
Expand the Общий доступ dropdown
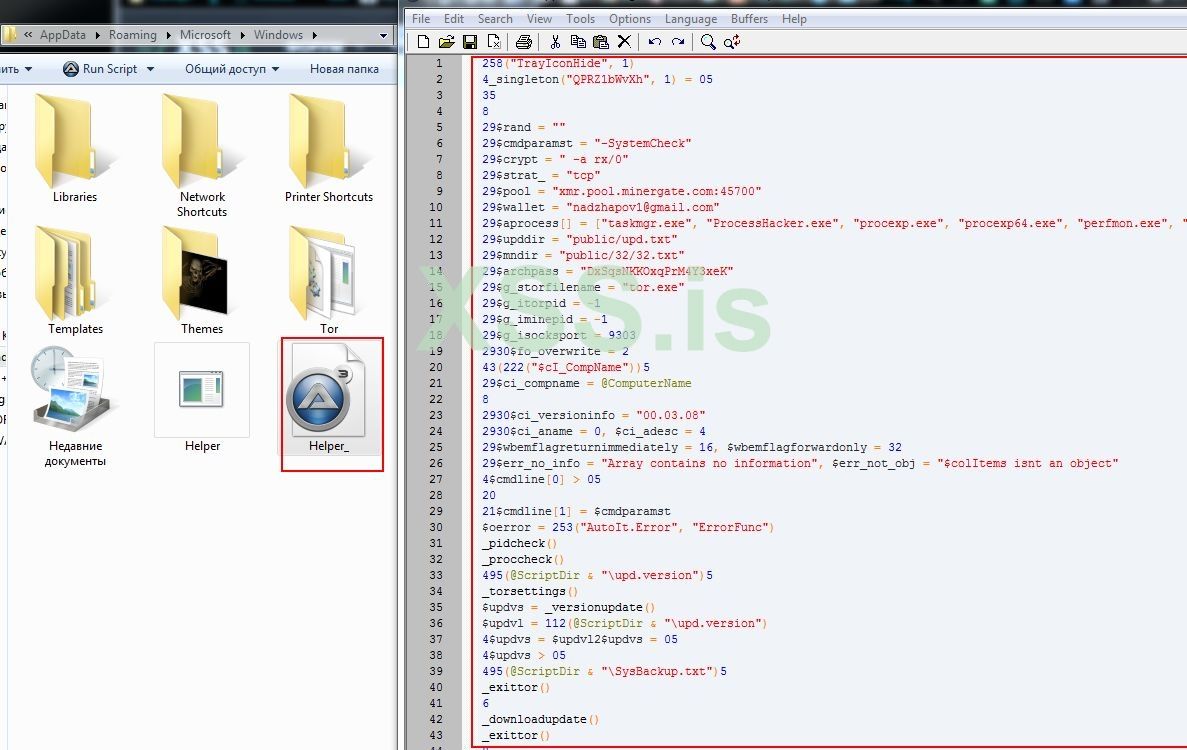click(276, 69)
